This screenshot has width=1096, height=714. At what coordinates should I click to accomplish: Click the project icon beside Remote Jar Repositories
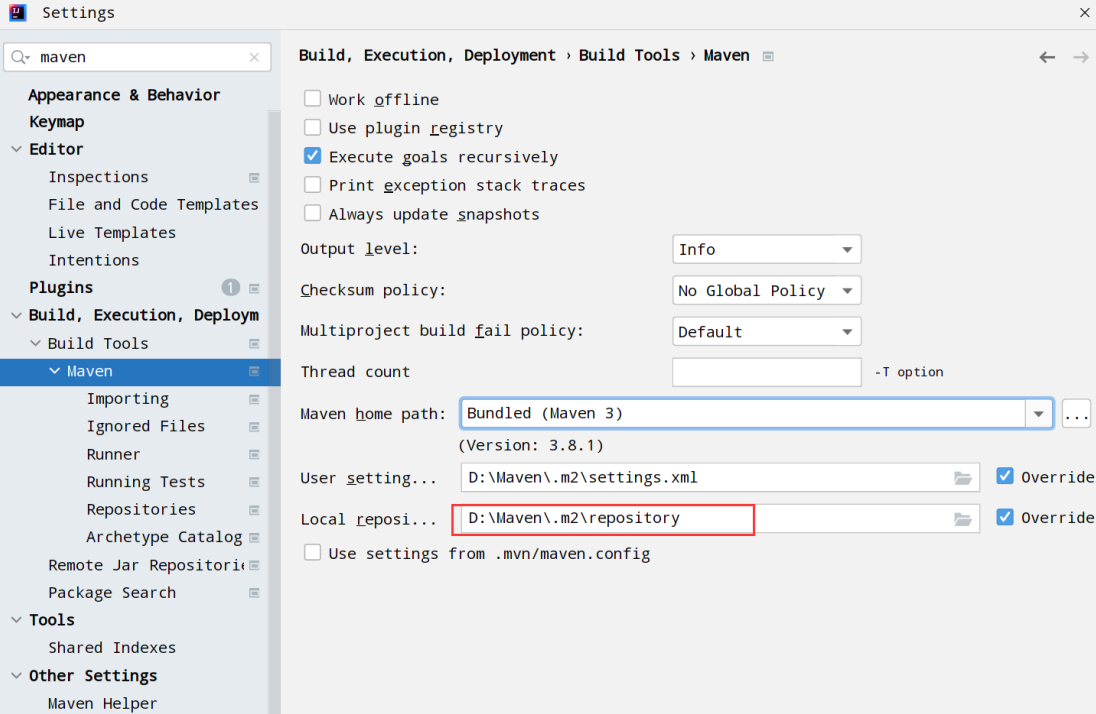pyautogui.click(x=254, y=565)
